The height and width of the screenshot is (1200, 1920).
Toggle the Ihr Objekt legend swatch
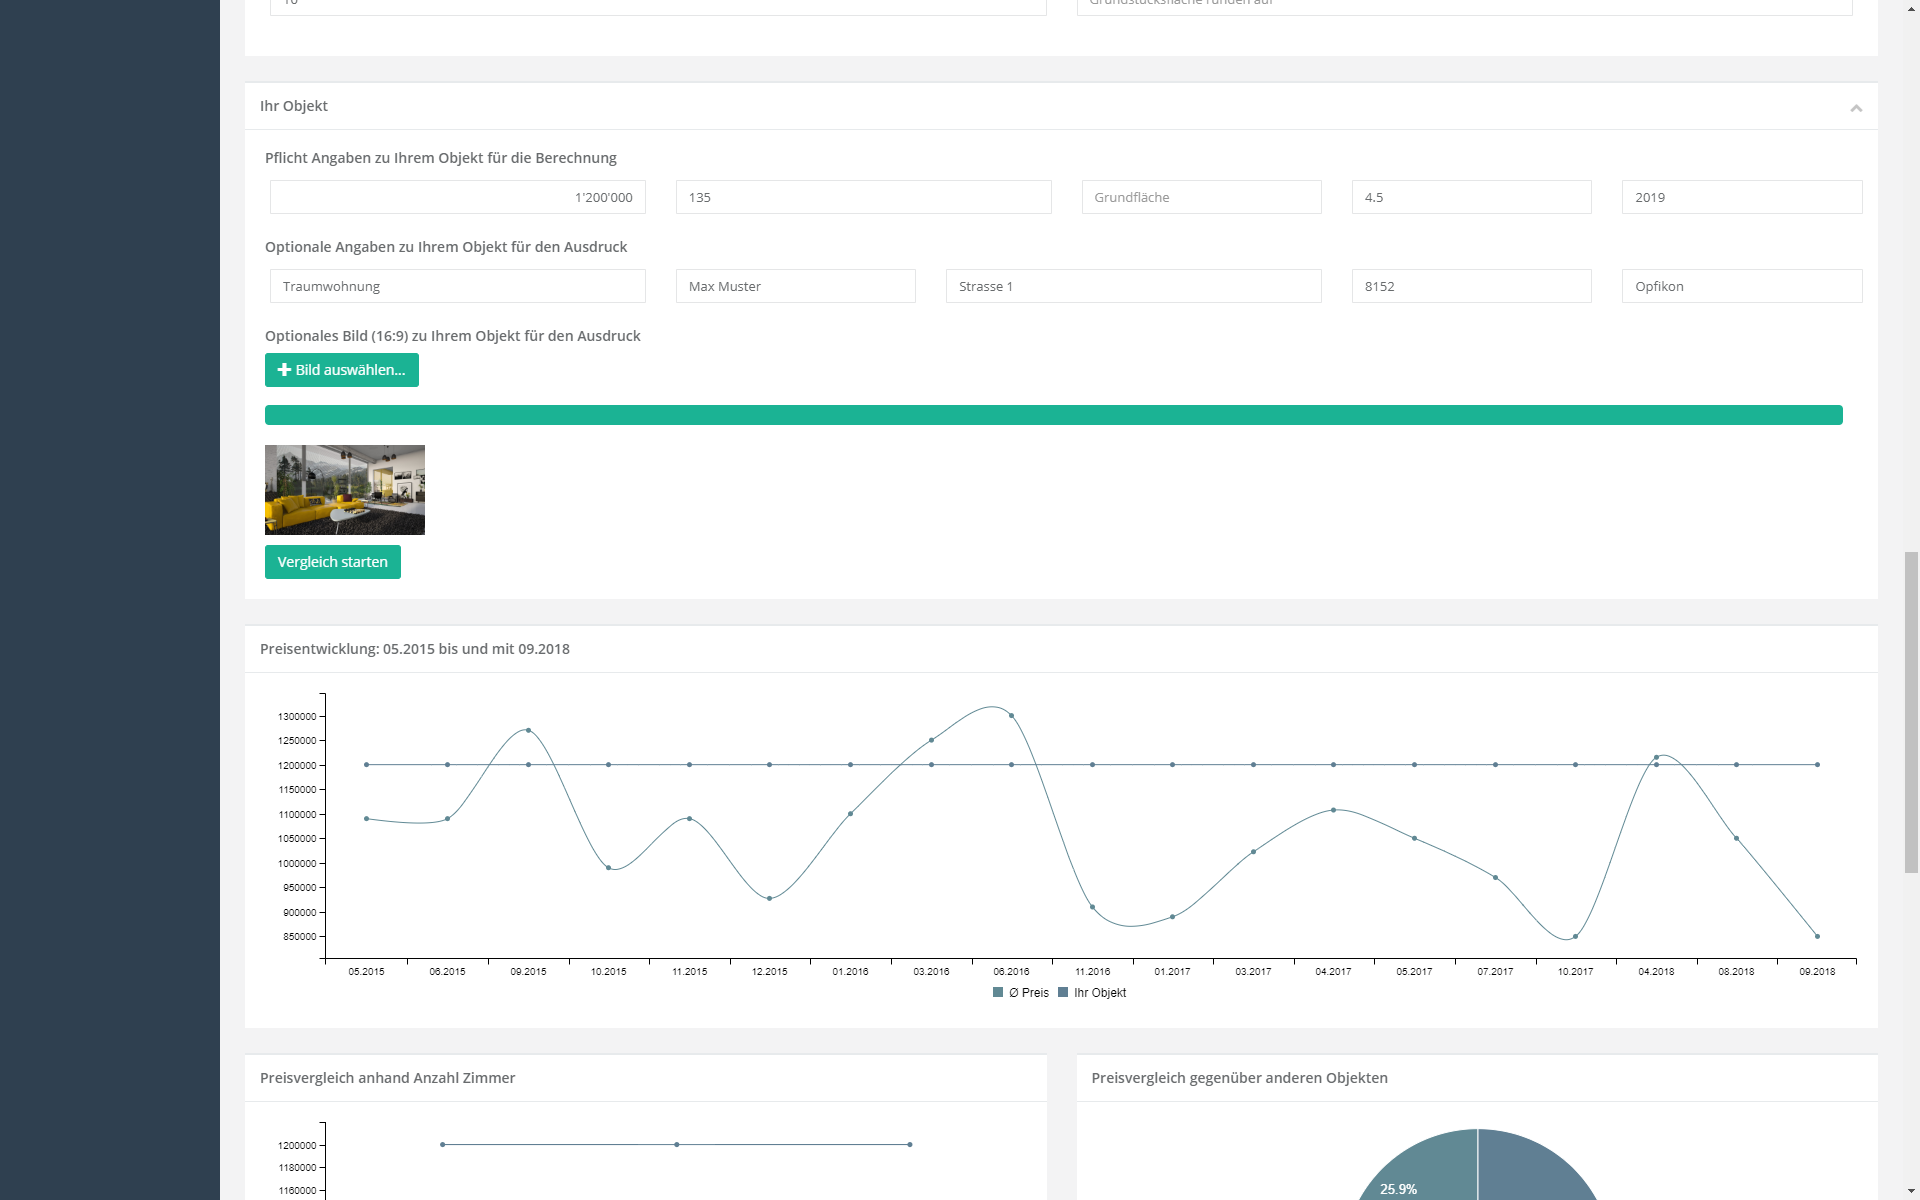1063,993
